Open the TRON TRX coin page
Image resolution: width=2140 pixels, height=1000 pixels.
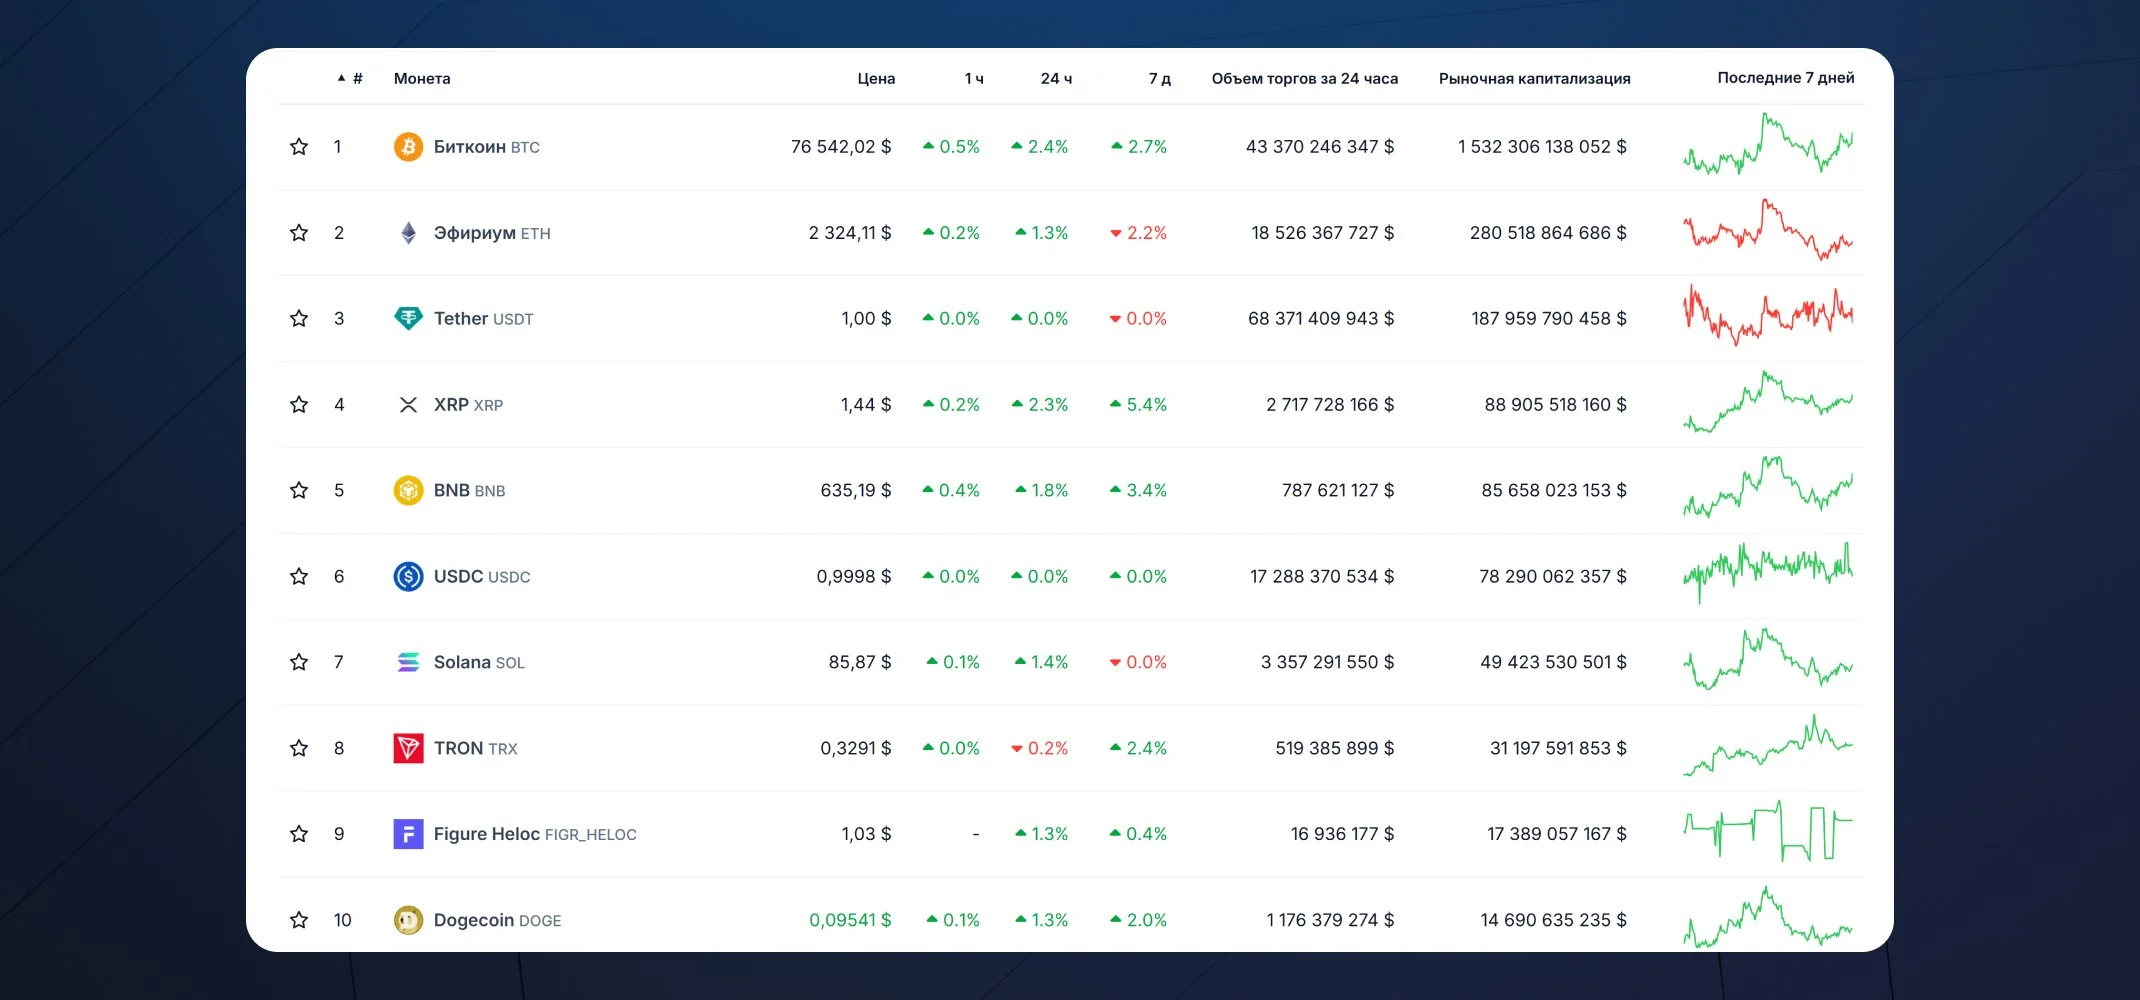[x=476, y=748]
